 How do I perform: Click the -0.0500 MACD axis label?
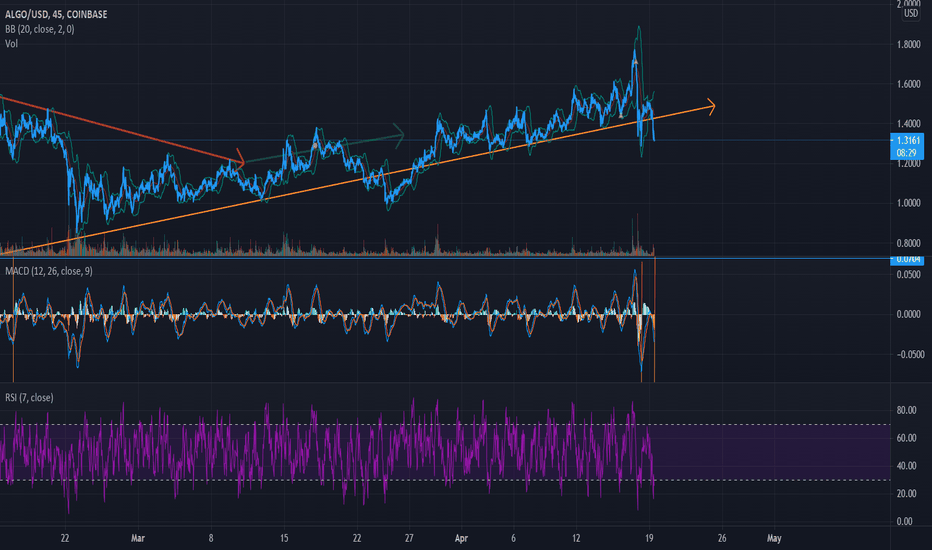[910, 354]
